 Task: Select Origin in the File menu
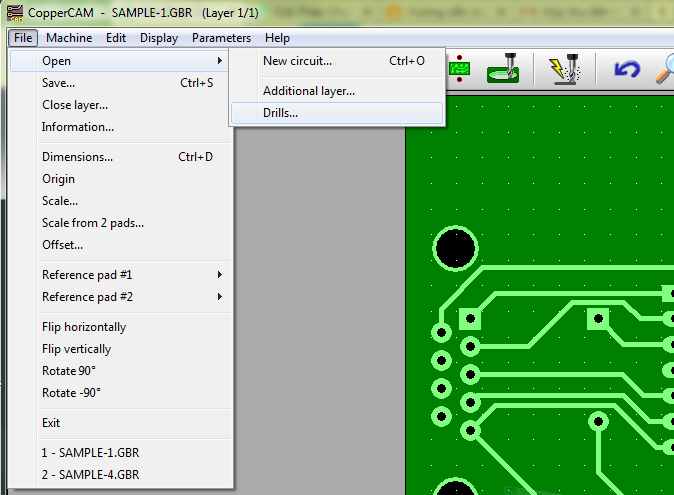tap(120, 179)
